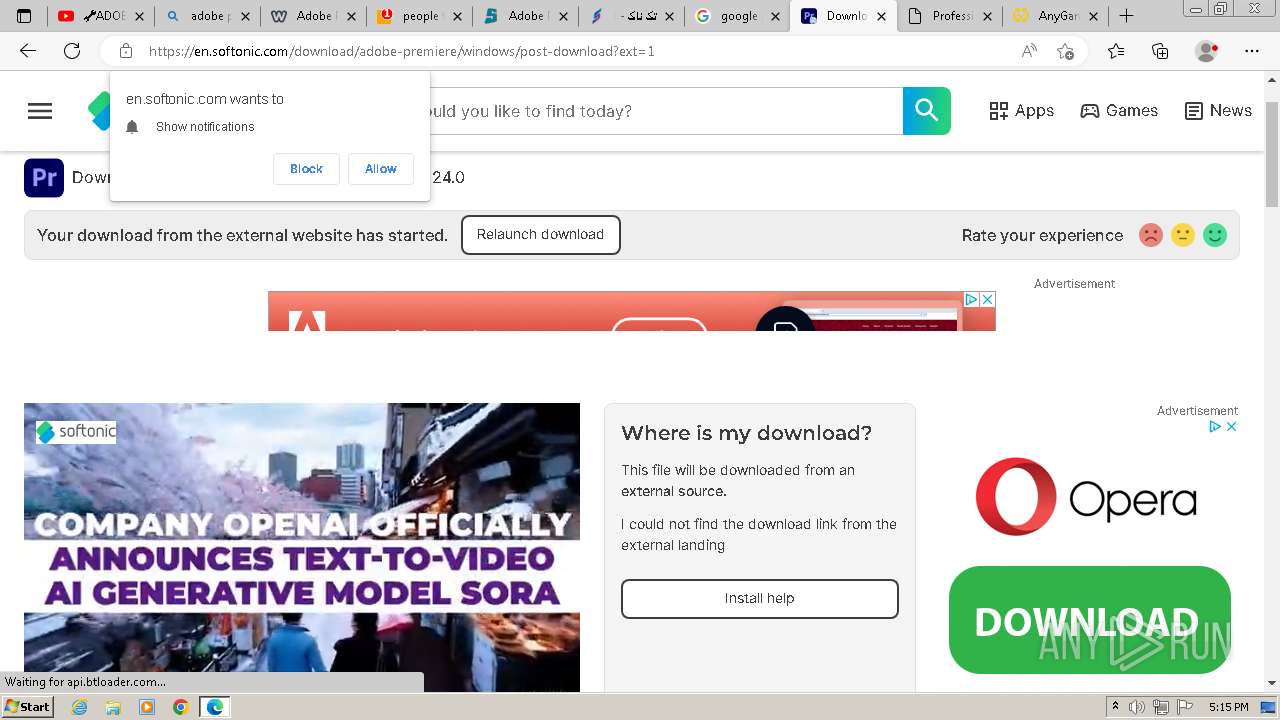Launch Chrome from taskbar
The image size is (1280, 720).
click(180, 707)
